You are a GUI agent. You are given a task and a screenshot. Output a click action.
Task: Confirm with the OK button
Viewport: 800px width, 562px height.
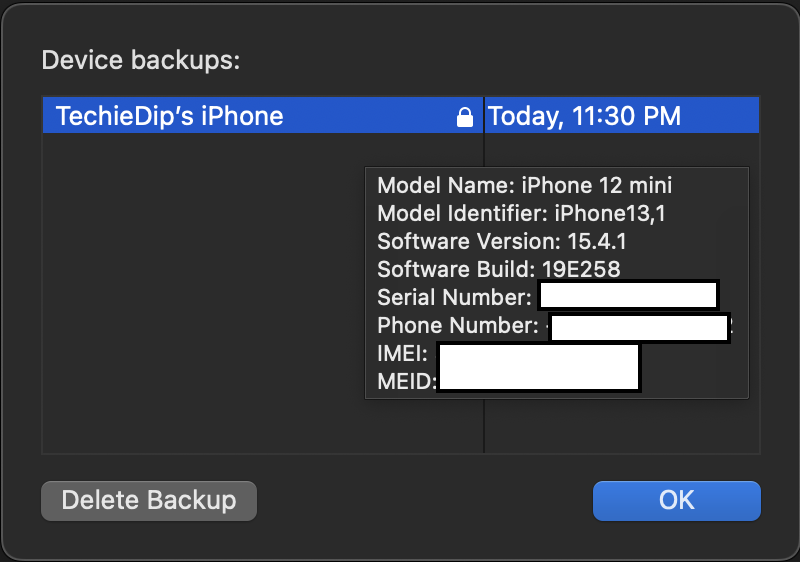pos(676,500)
